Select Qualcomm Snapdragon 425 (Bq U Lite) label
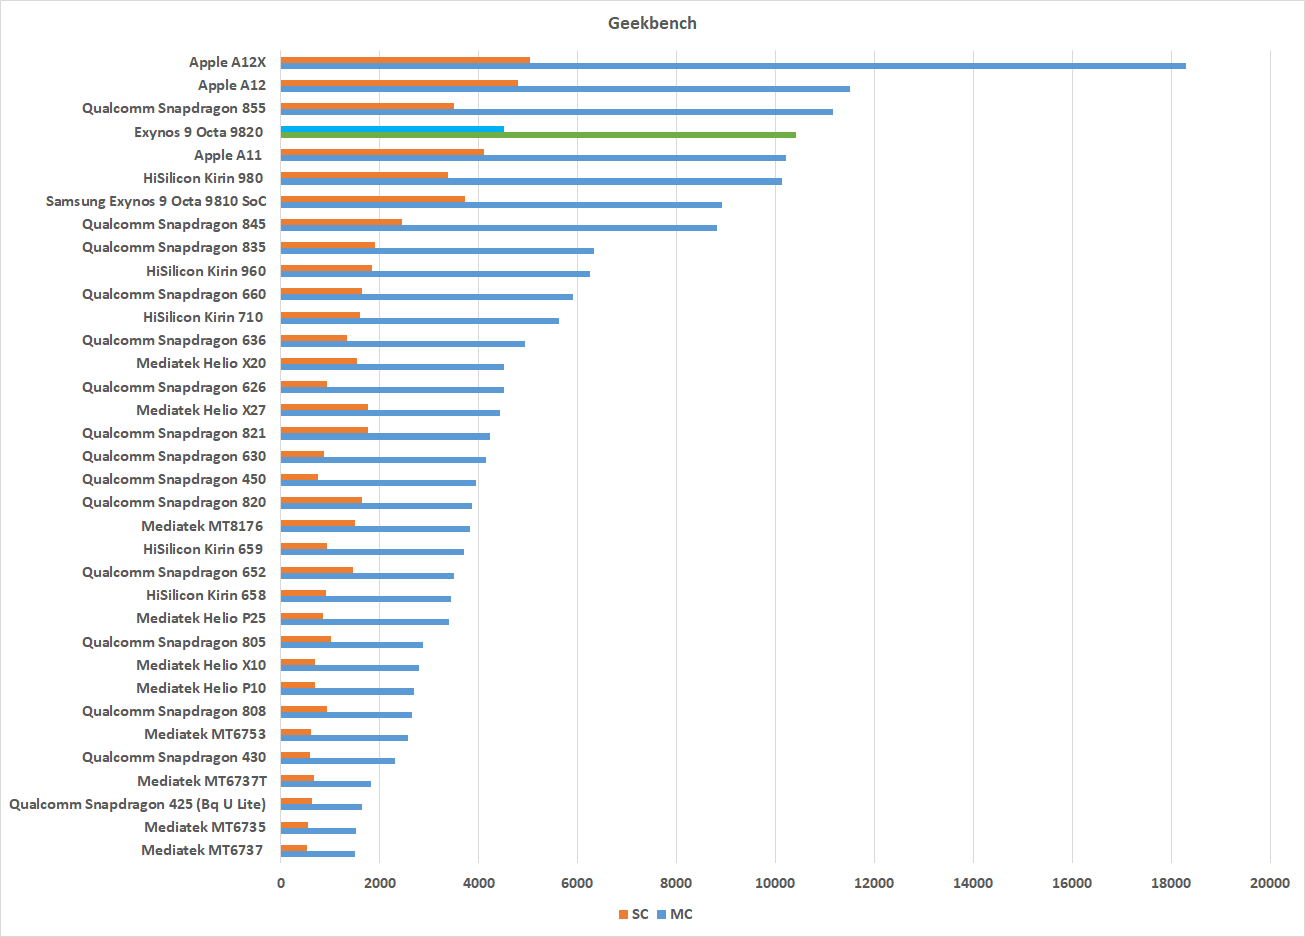 tap(137, 804)
